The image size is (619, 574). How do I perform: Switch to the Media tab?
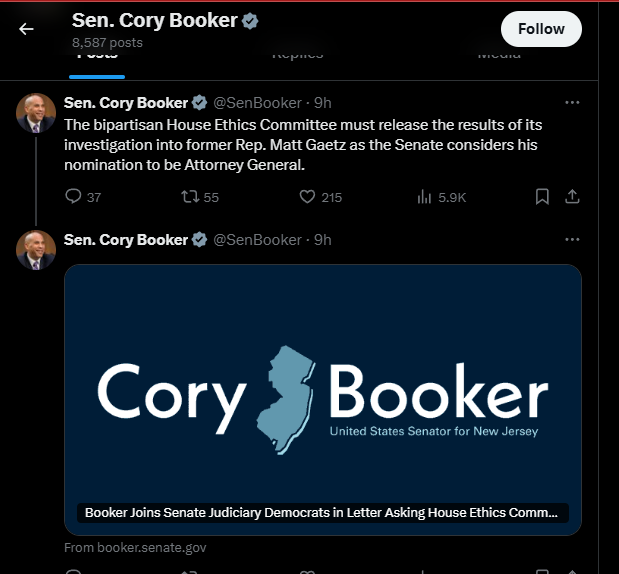point(498,56)
